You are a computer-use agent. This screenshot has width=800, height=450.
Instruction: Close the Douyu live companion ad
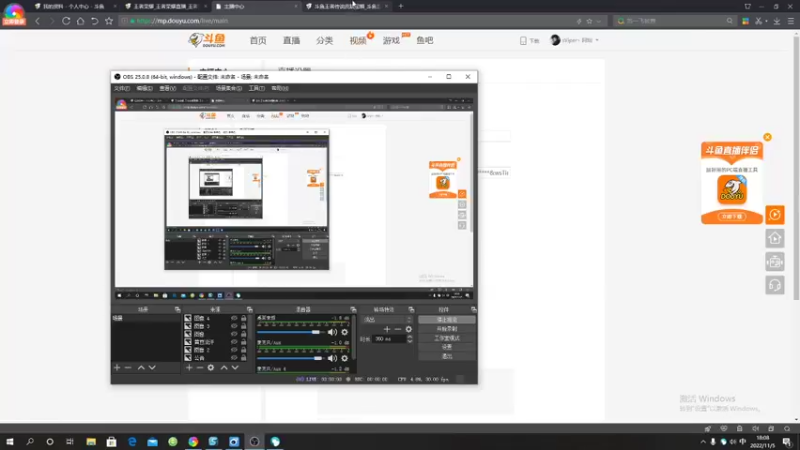pyautogui.click(x=767, y=137)
